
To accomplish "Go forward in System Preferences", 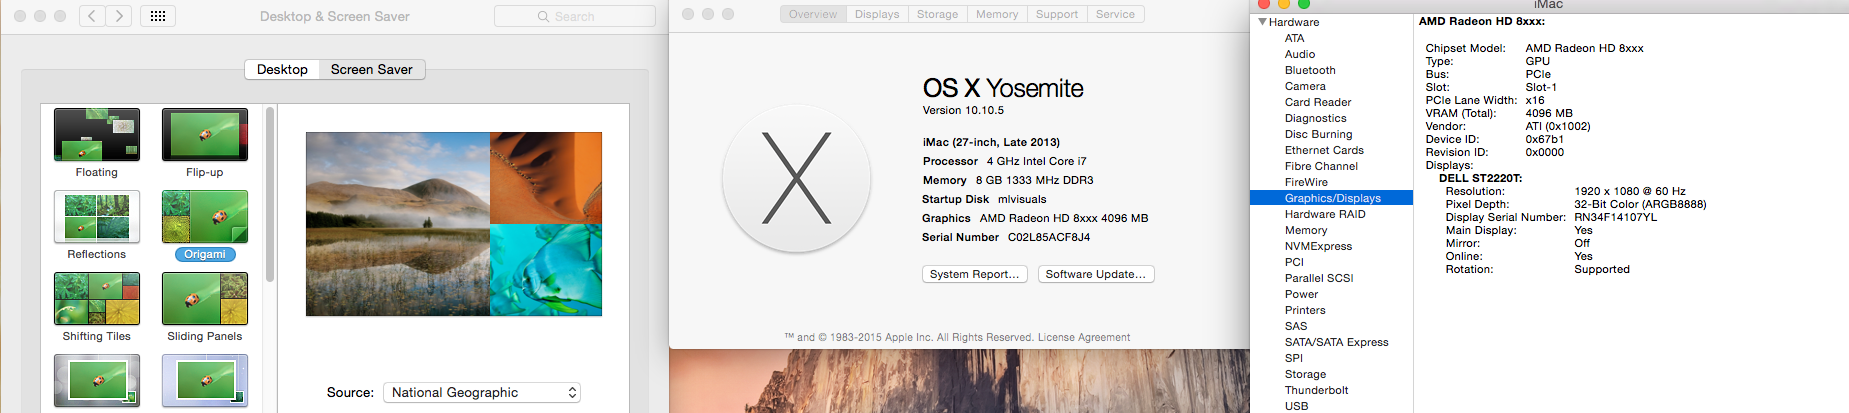I will coord(120,16).
